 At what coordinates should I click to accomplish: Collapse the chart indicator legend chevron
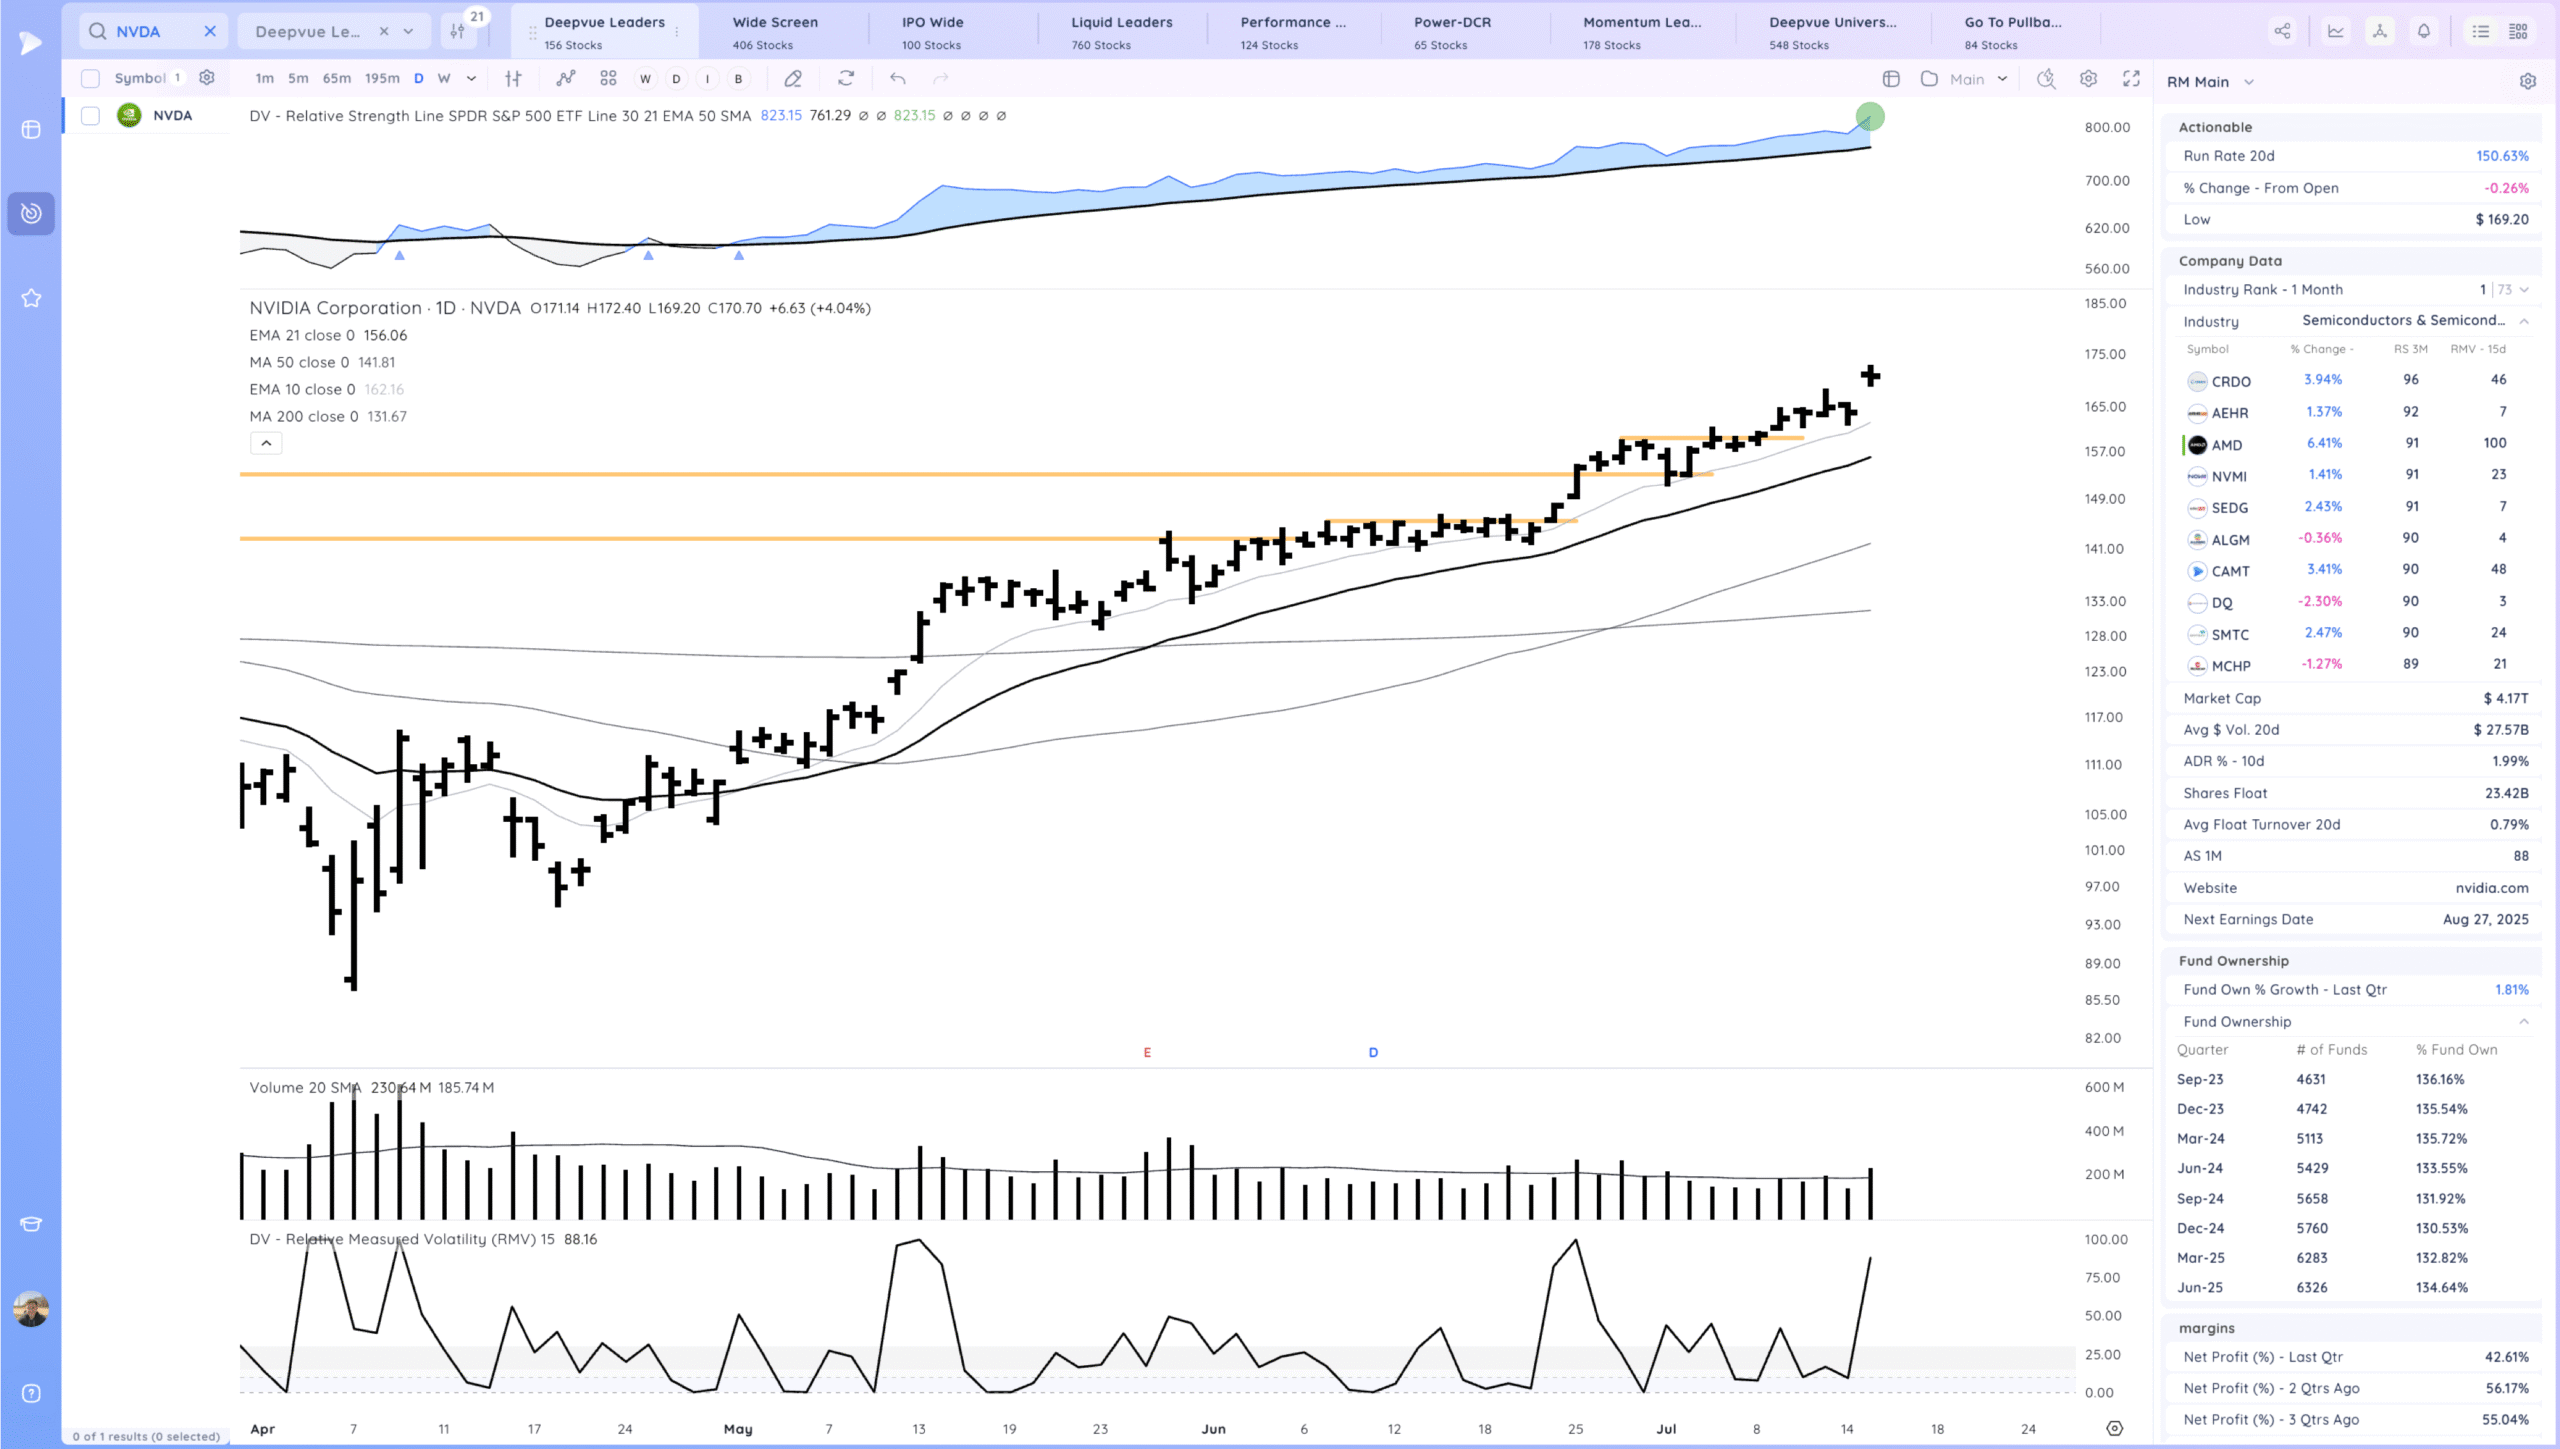(266, 442)
